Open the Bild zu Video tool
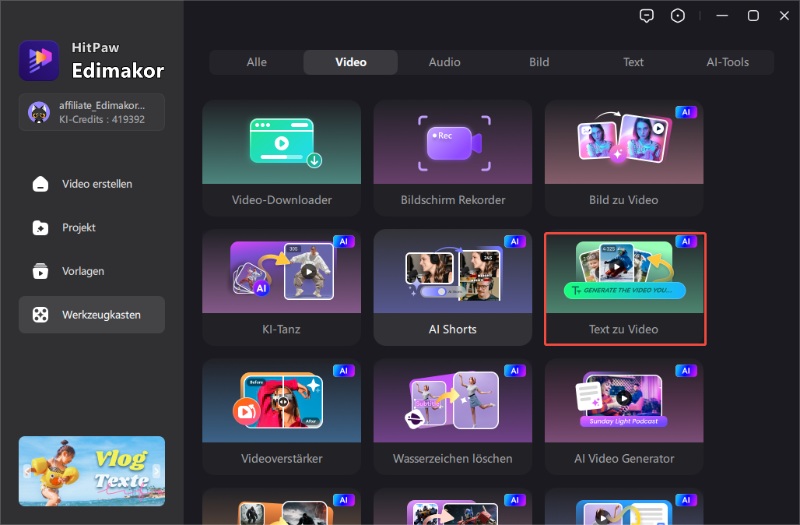800x525 pixels. click(623, 157)
